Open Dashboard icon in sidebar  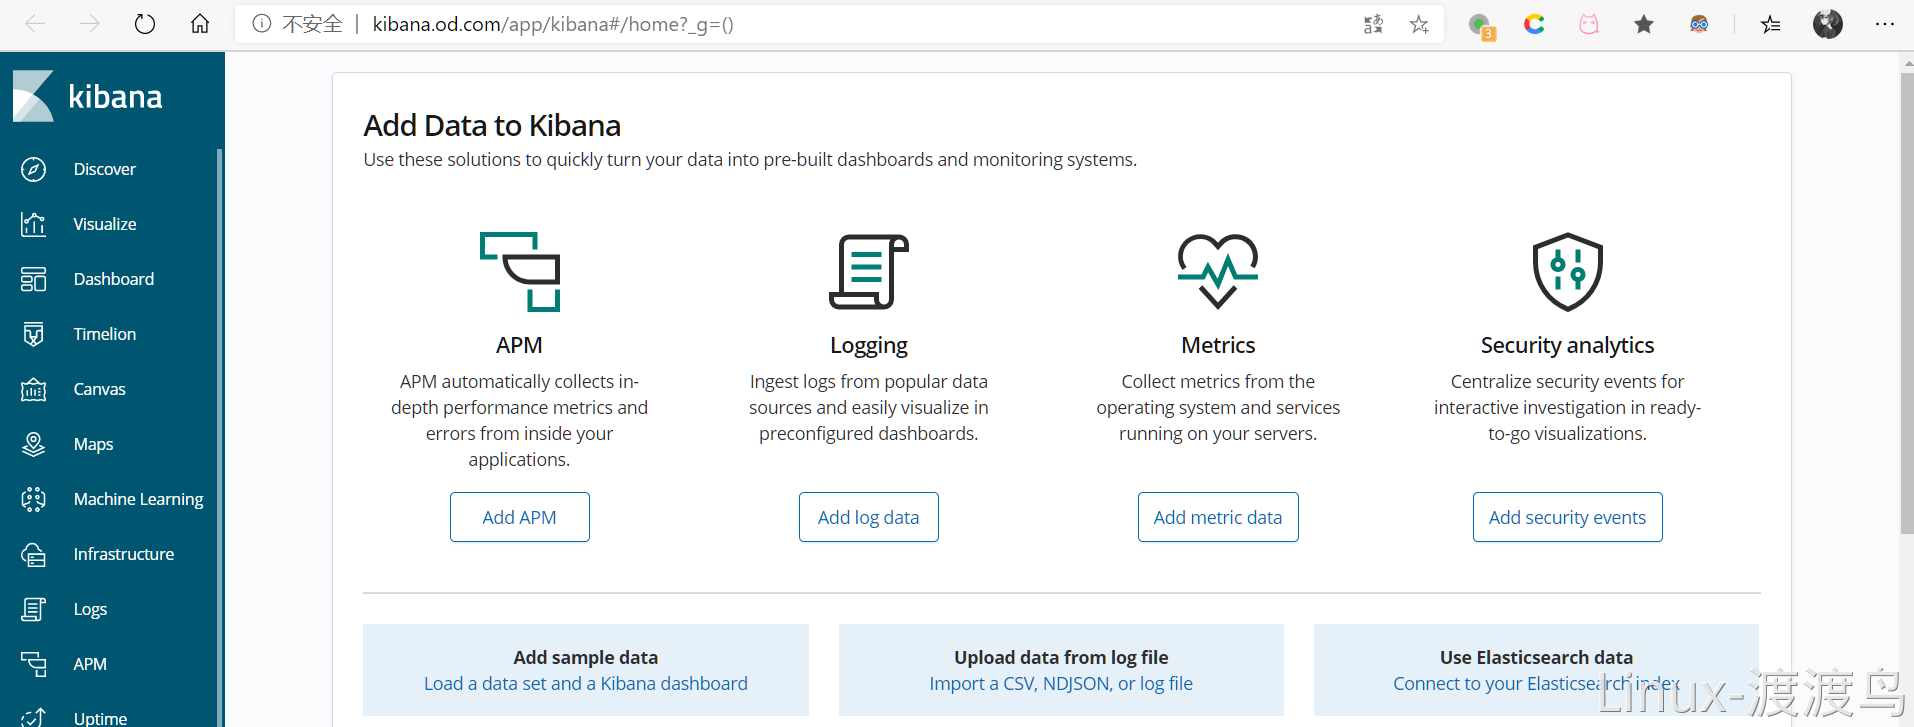[33, 279]
